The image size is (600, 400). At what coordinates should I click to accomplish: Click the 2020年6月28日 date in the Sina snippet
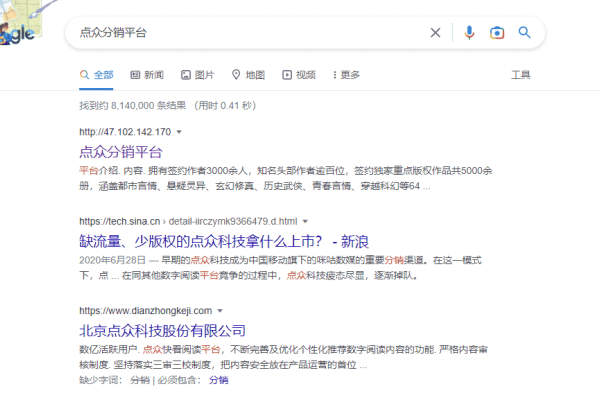[x=112, y=260]
